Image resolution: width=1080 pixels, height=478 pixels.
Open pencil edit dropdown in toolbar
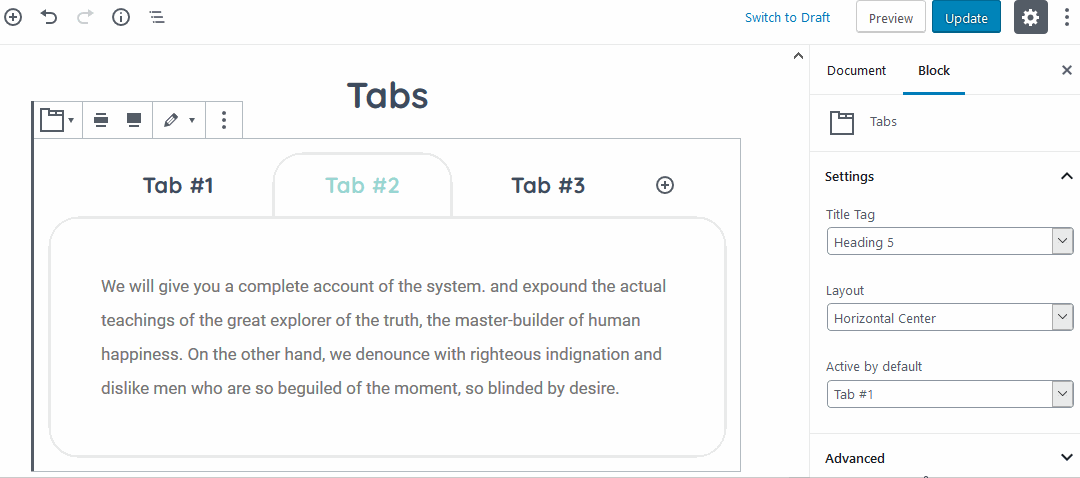click(179, 120)
